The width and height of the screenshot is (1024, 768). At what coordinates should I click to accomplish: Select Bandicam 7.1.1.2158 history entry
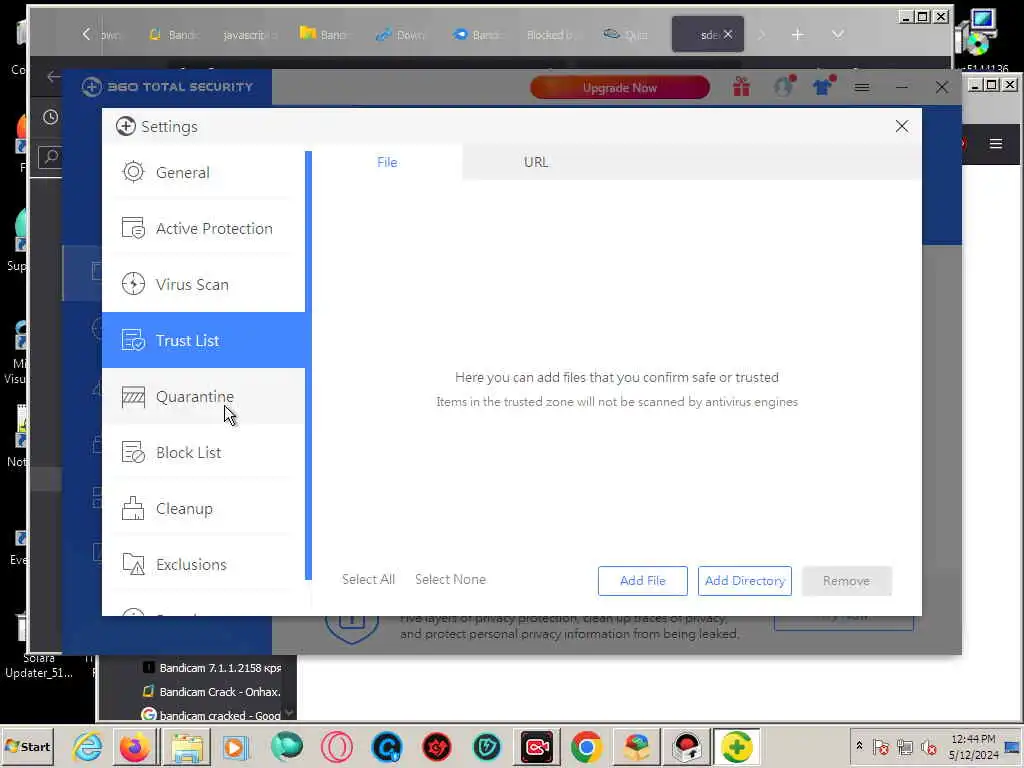pyautogui.click(x=213, y=667)
